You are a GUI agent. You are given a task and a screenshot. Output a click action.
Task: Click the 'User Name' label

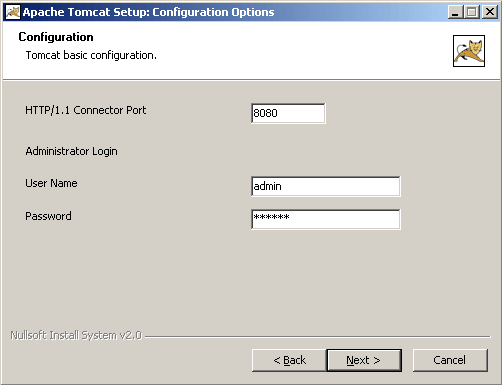[51, 183]
